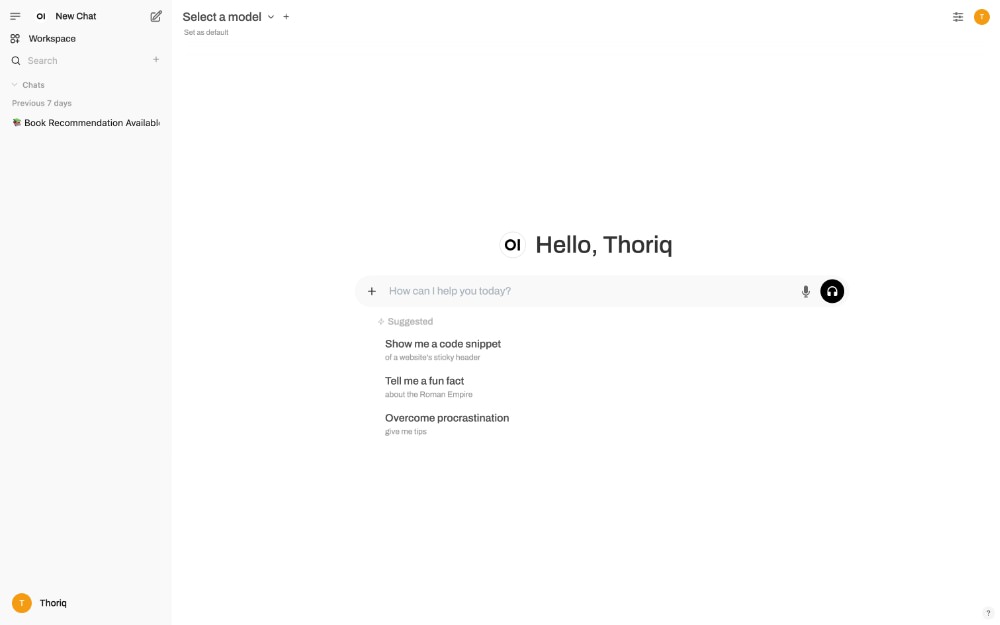Screen dimensions: 1000x625
Task: Select Overcome procrastination suggestion
Action: click(446, 424)
